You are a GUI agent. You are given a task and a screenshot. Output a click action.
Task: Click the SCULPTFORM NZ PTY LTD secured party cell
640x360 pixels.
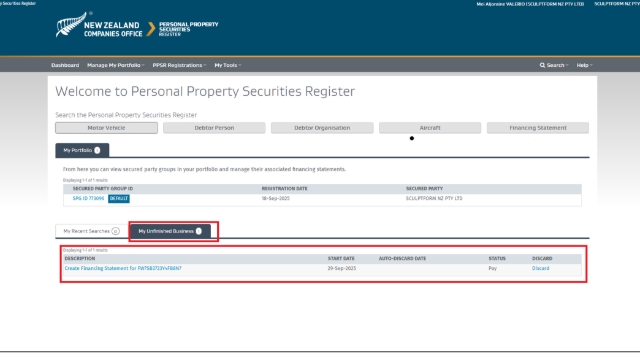pyautogui.click(x=434, y=198)
